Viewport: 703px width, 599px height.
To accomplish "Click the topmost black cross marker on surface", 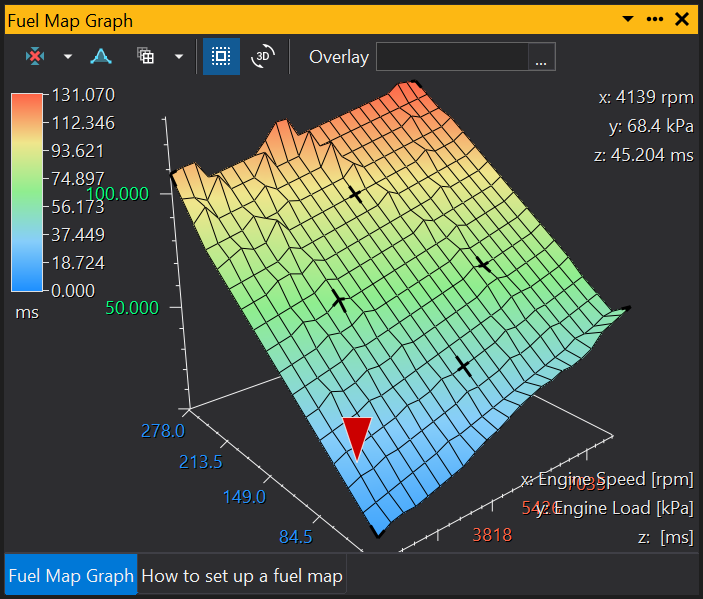I will click(355, 196).
